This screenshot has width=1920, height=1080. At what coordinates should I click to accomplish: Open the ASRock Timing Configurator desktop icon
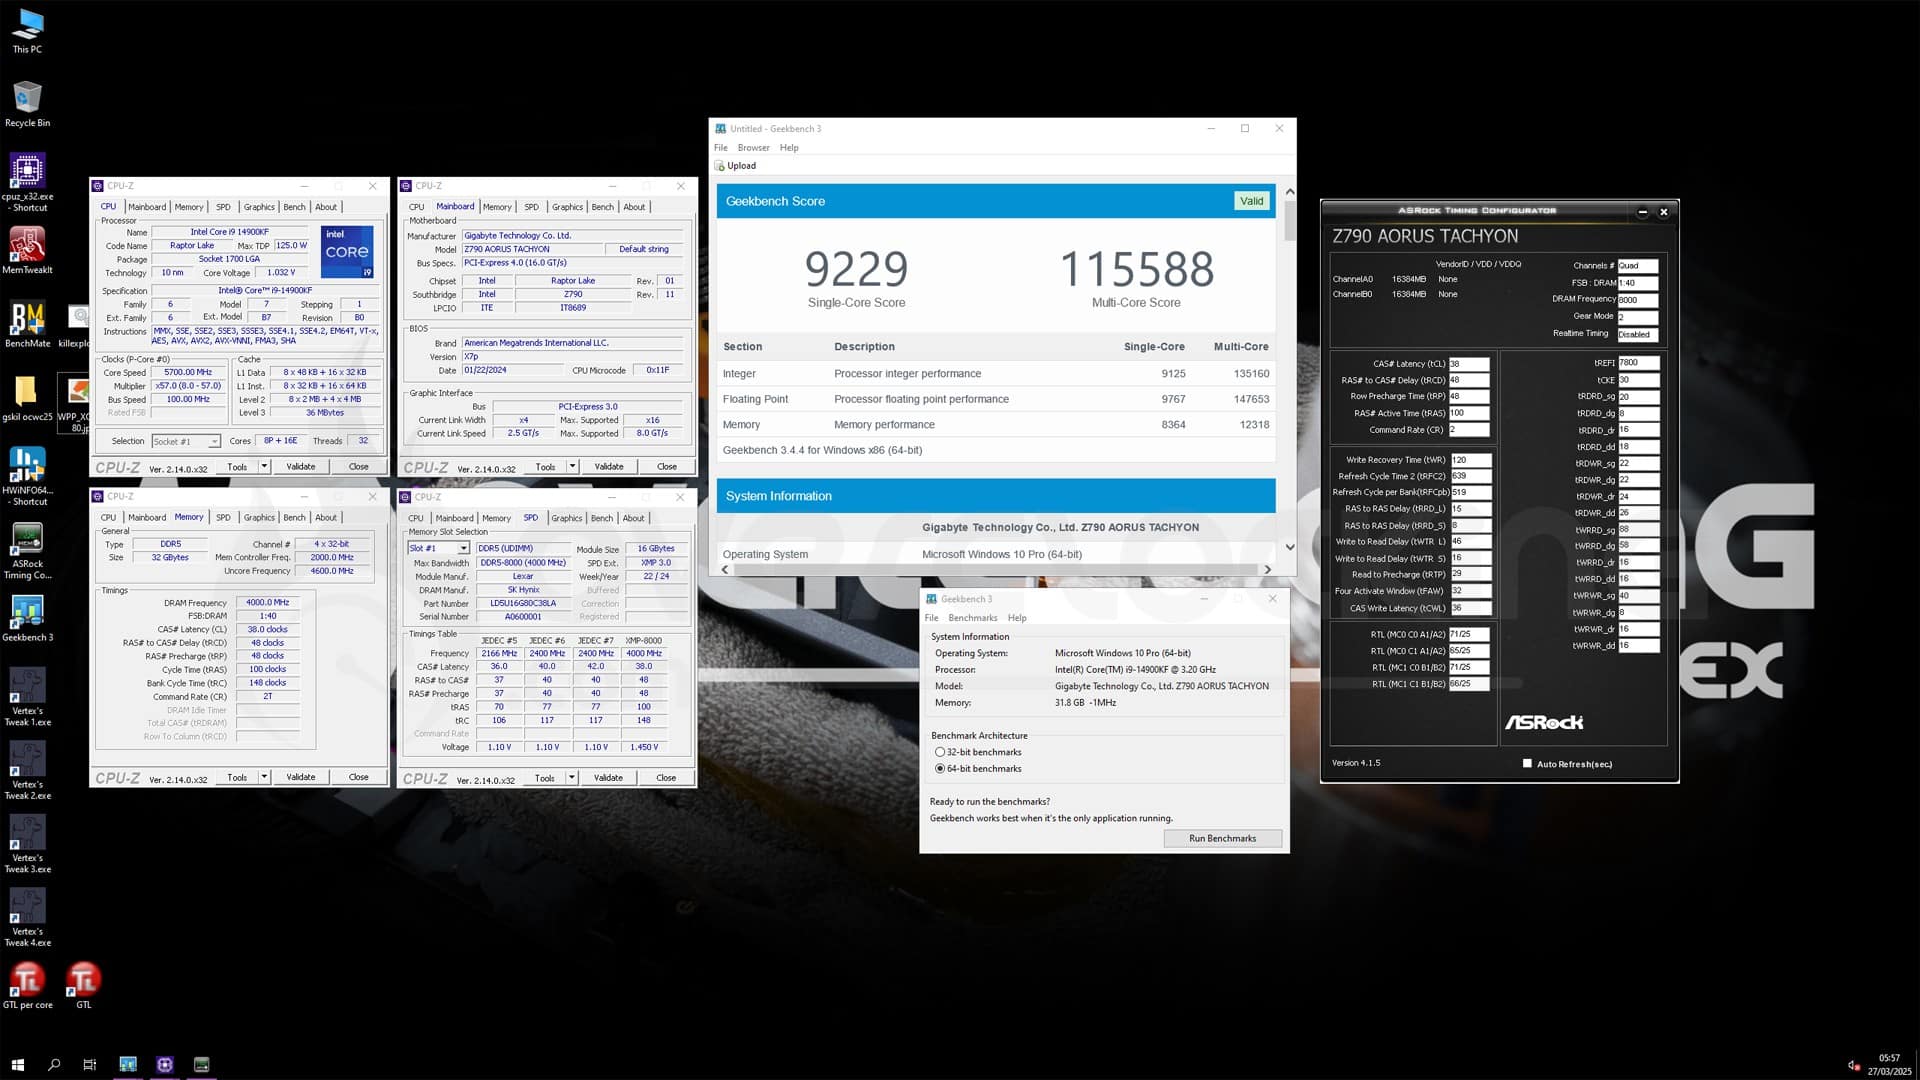click(x=27, y=550)
